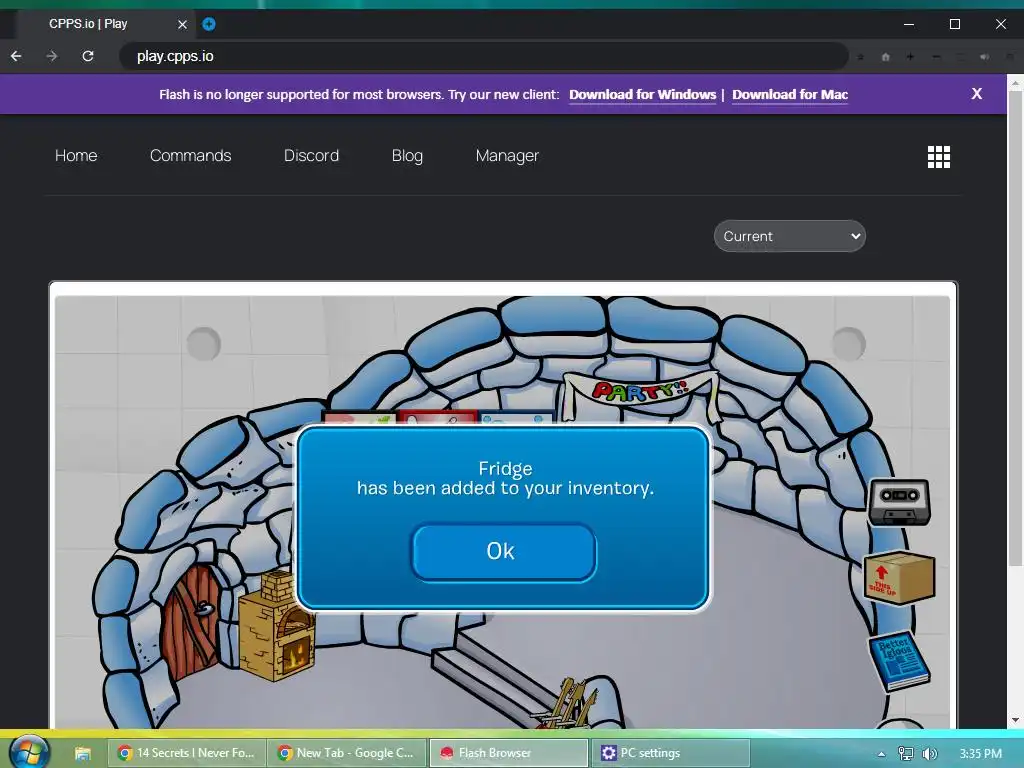Click the 3:35 PM clock
Viewport: 1024px width, 768px height.
click(x=980, y=754)
